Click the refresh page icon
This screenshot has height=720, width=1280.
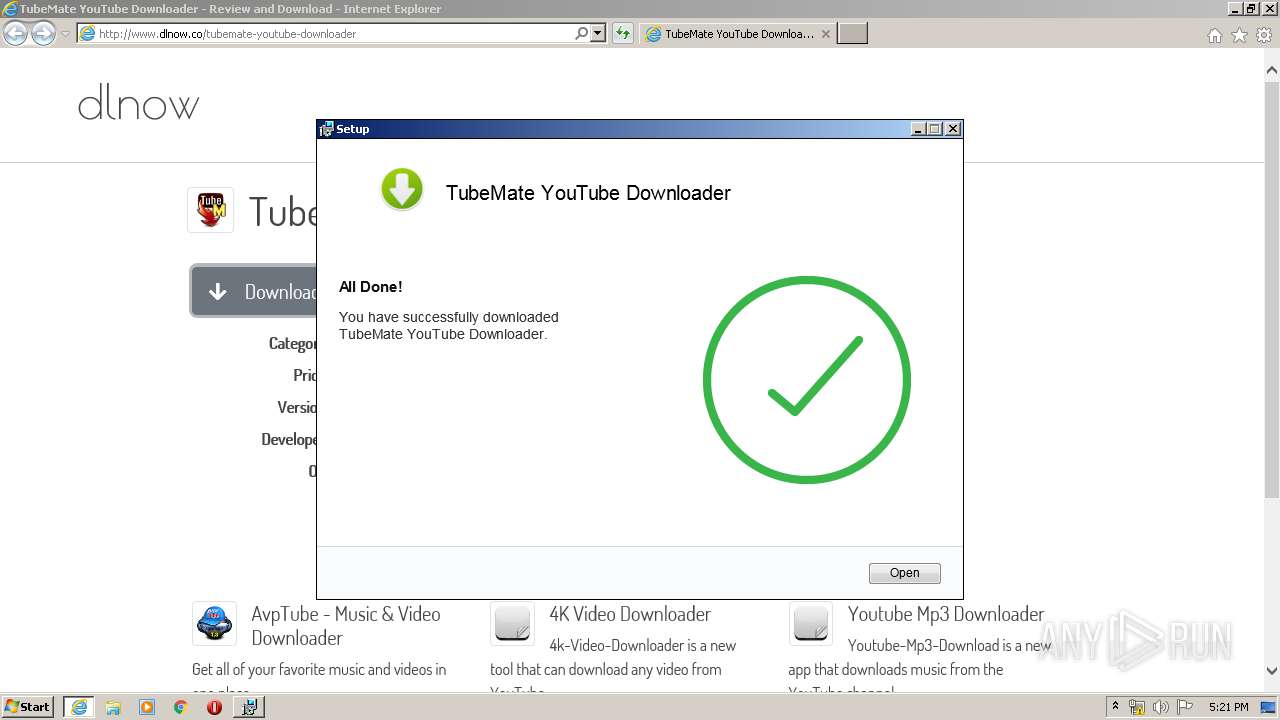tap(622, 33)
